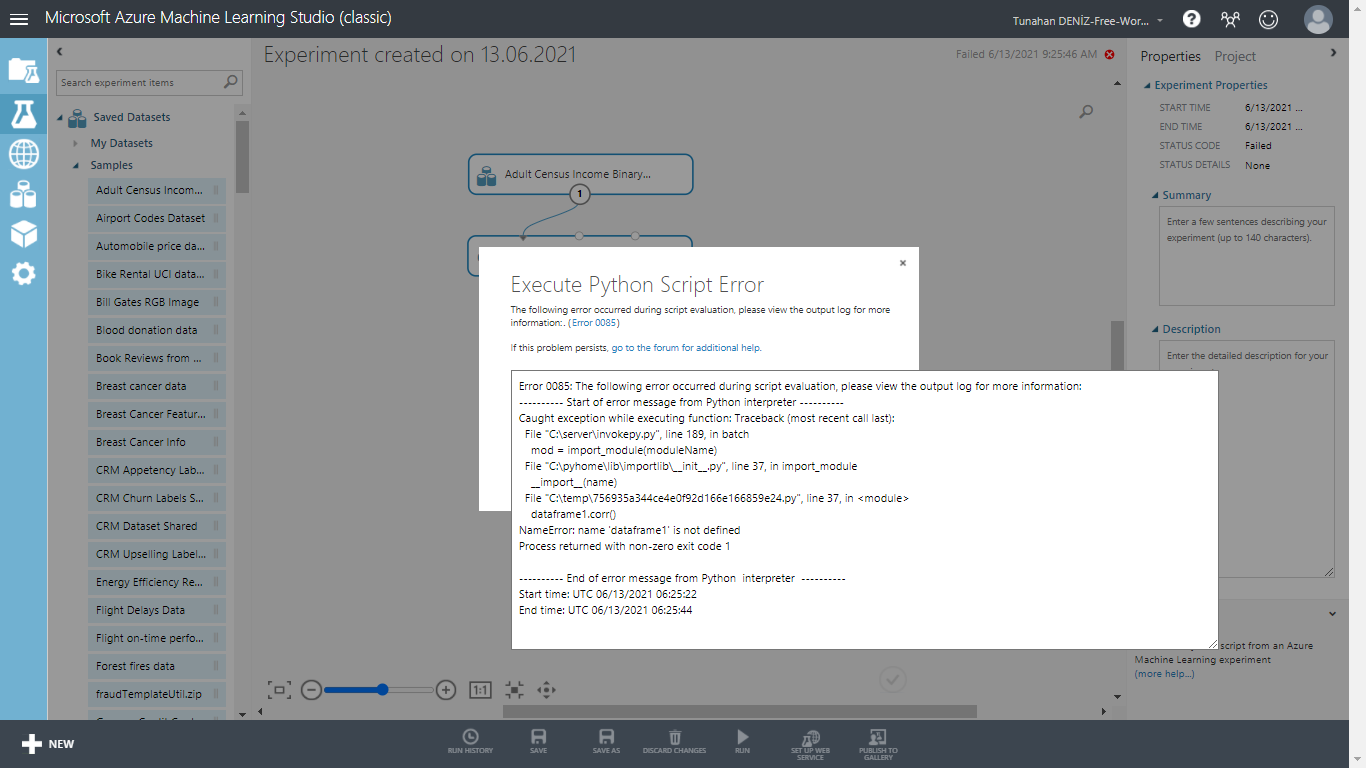Open Datasets cylinders icon in sidebar

(x=23, y=194)
